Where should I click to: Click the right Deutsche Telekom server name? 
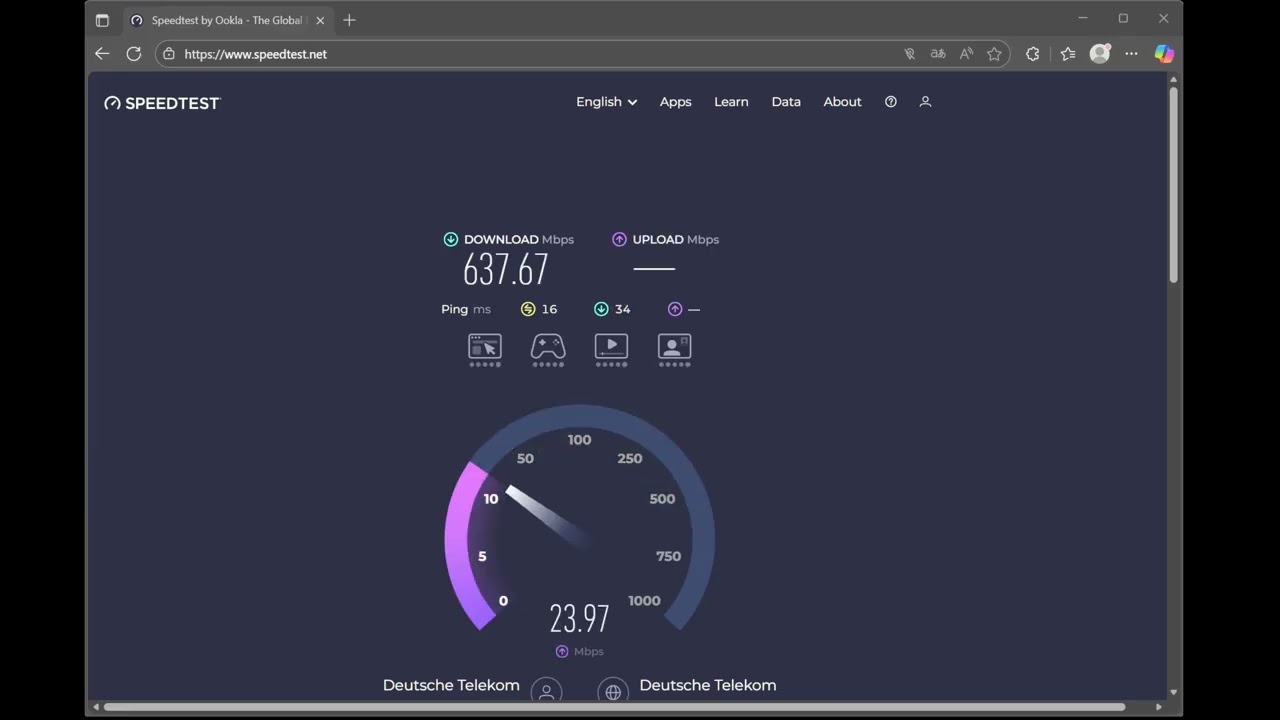click(x=708, y=685)
